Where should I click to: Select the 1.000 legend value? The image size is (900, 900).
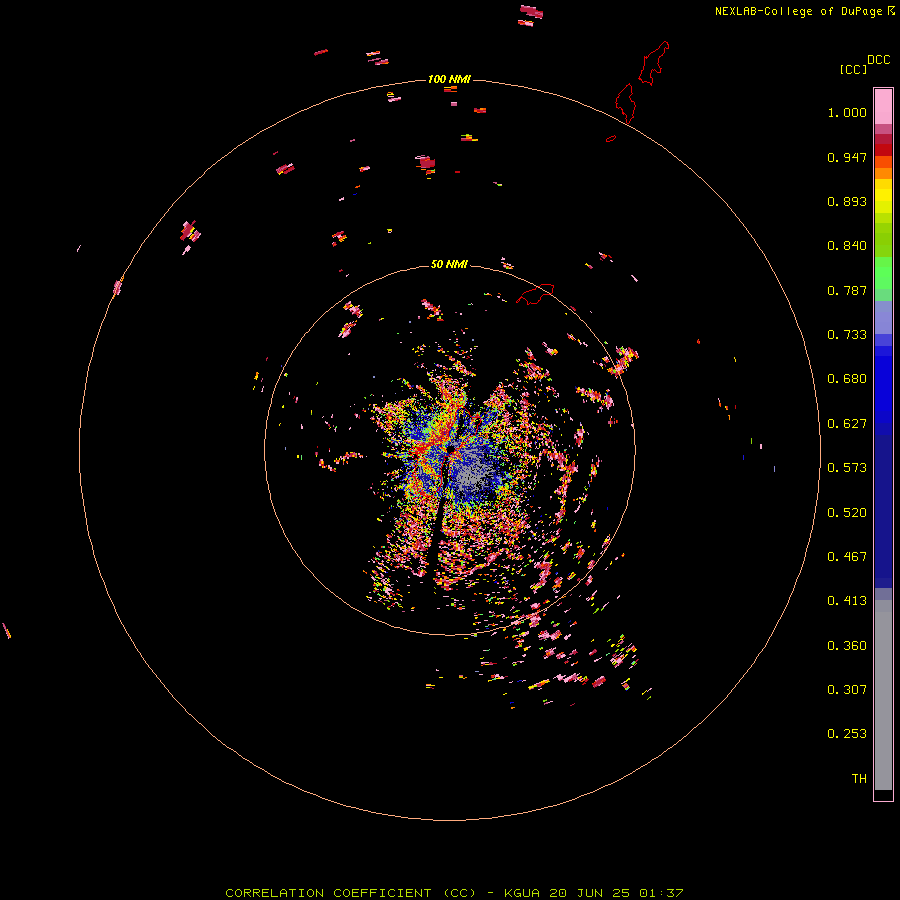pos(847,112)
